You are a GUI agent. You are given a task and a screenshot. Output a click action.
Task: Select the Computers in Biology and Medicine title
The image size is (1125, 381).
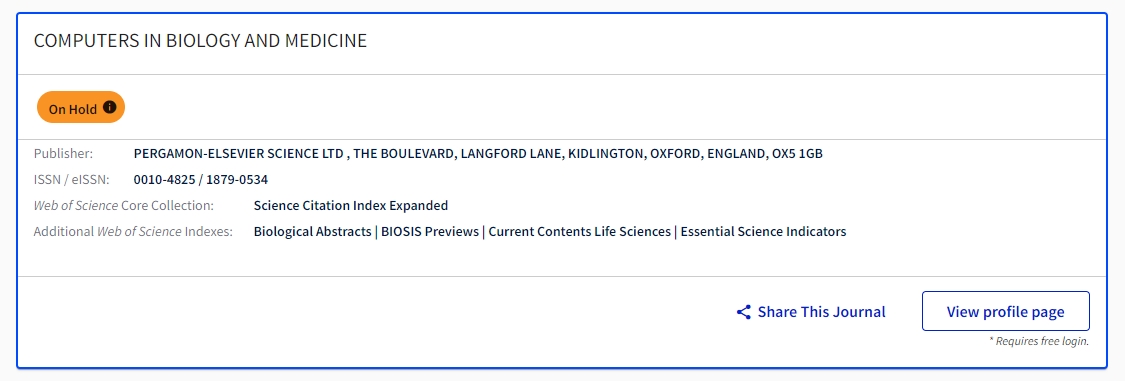[x=200, y=41]
